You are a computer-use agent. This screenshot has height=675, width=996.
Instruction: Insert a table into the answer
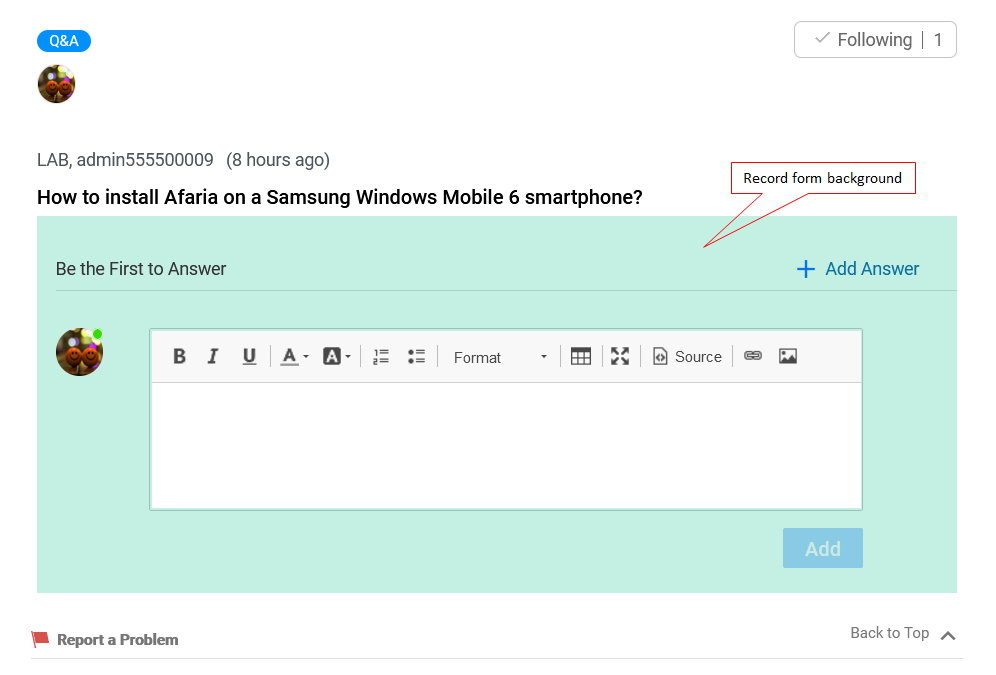coord(581,357)
